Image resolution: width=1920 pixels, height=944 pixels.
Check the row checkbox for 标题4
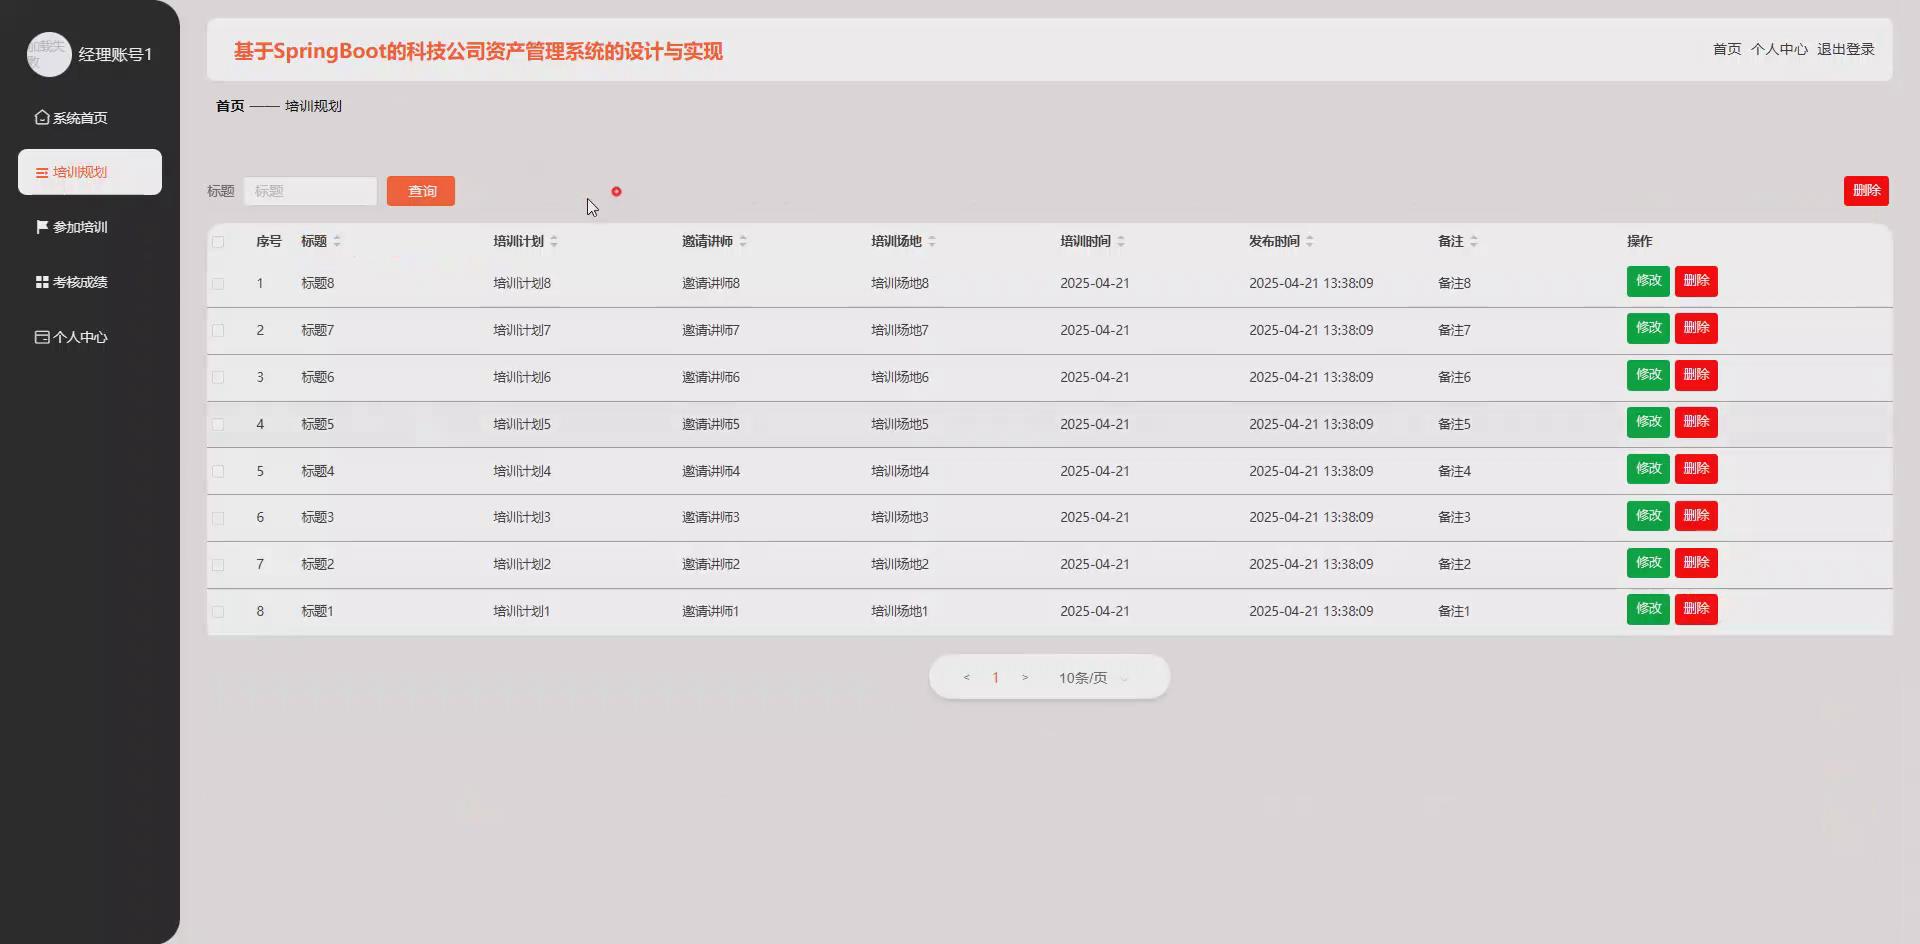tap(218, 471)
